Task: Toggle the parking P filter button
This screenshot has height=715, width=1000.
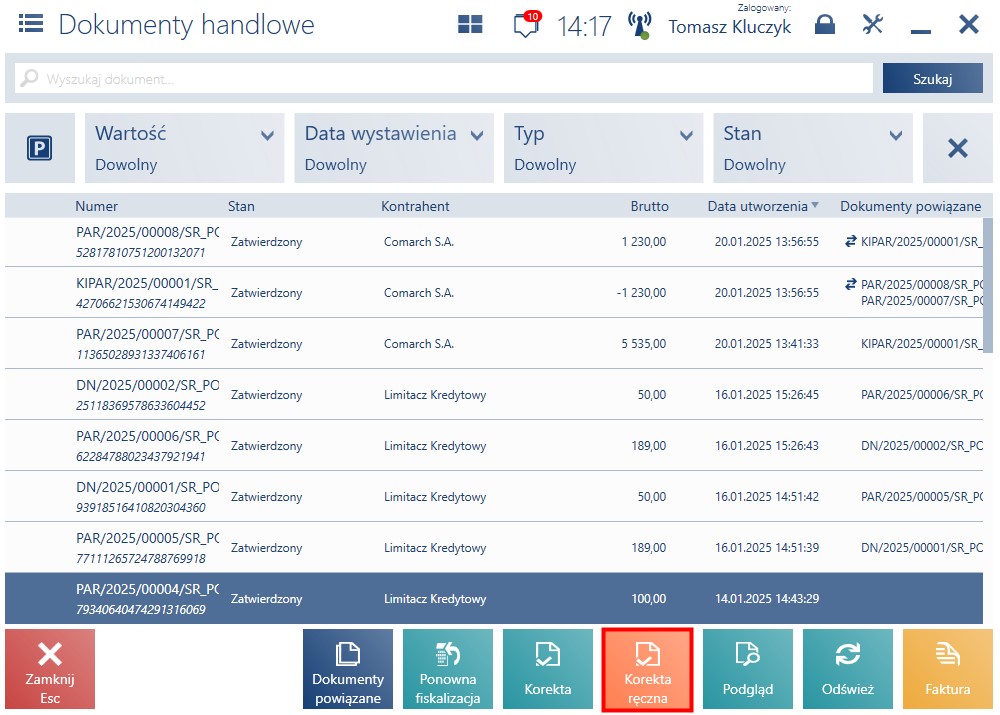Action: (x=40, y=148)
